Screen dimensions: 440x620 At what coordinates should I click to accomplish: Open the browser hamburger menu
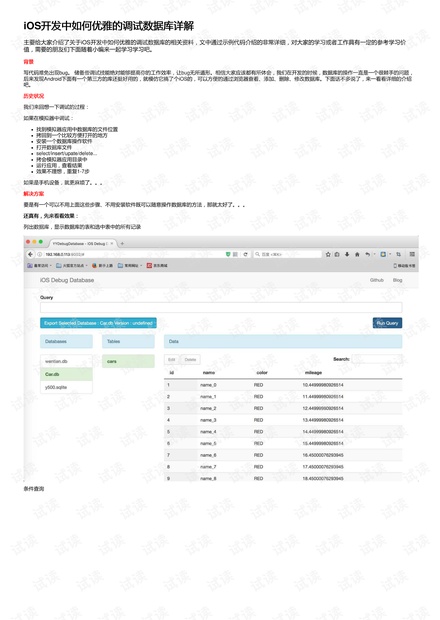point(412,254)
